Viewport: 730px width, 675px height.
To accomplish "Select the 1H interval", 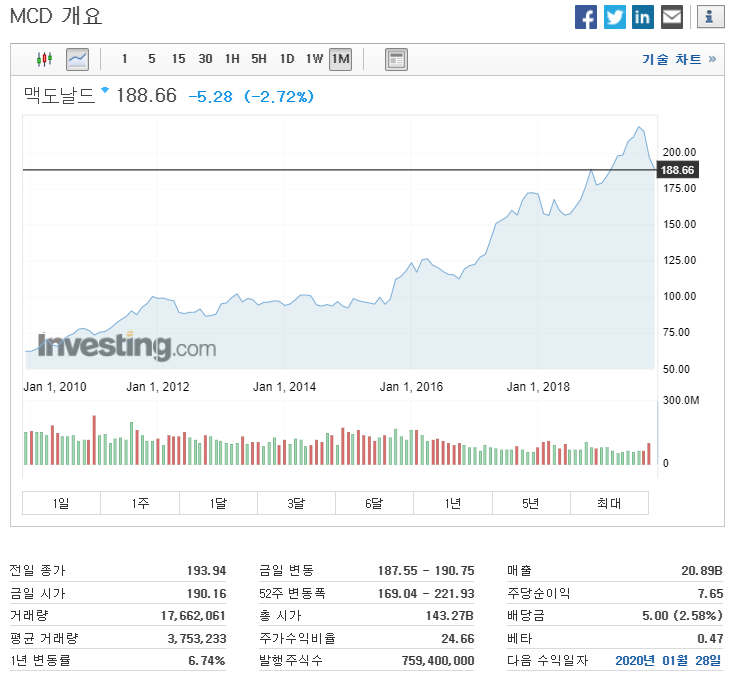I will coord(232,59).
